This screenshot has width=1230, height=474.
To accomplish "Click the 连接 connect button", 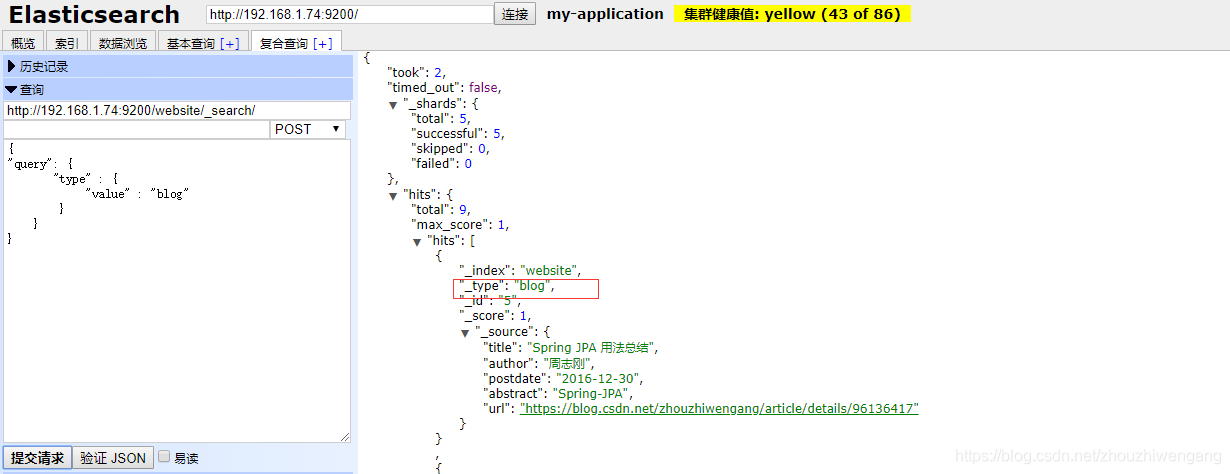I will coord(515,14).
